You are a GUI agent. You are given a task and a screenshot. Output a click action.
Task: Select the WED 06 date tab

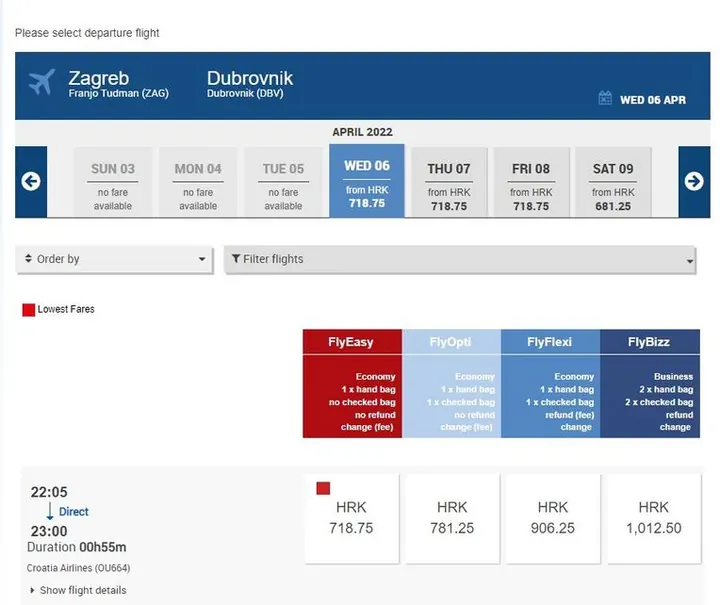point(367,181)
